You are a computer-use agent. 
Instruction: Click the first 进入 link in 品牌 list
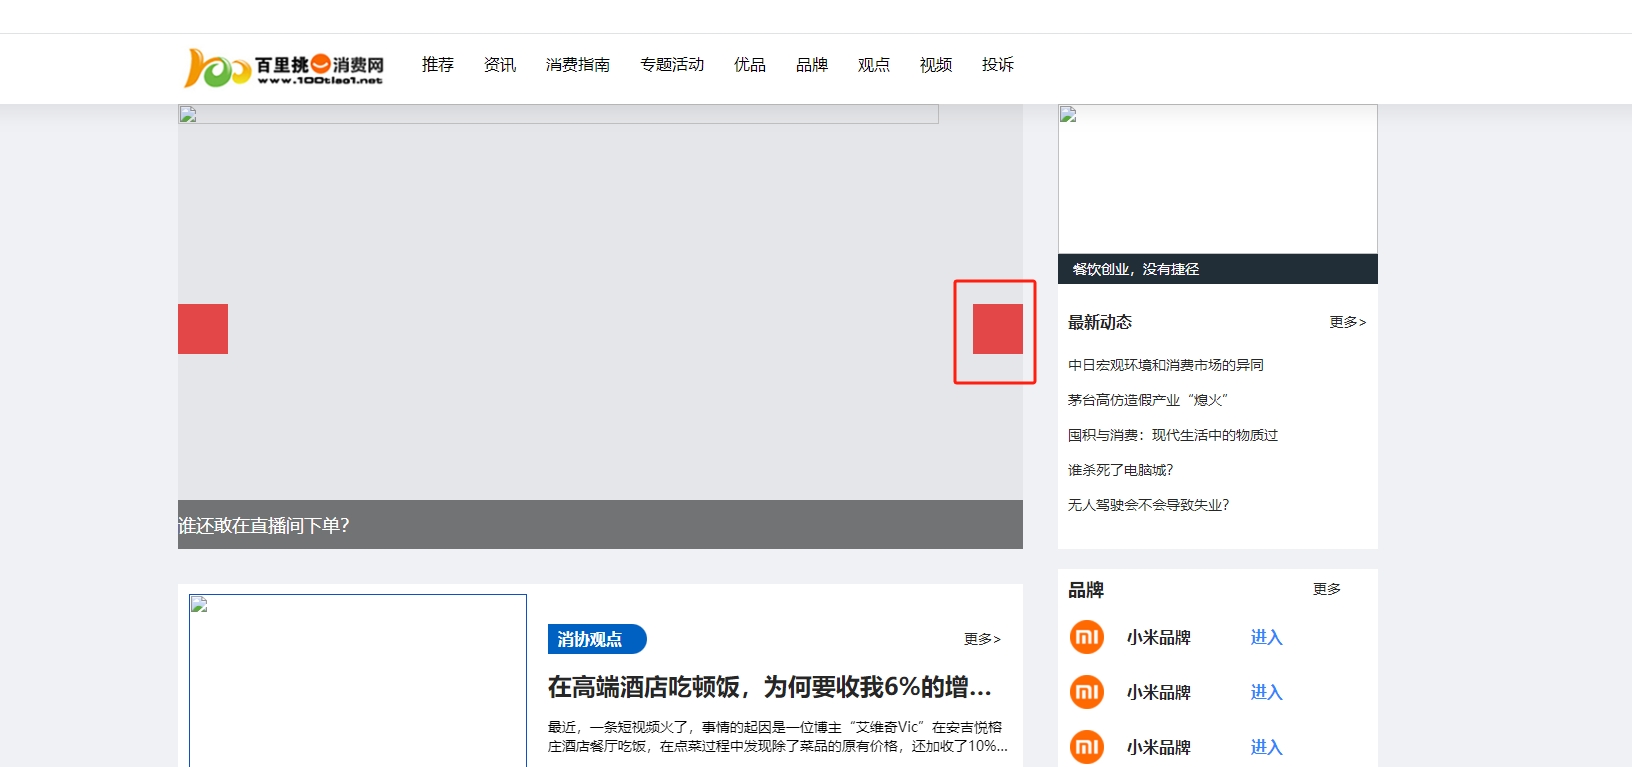pyautogui.click(x=1267, y=637)
